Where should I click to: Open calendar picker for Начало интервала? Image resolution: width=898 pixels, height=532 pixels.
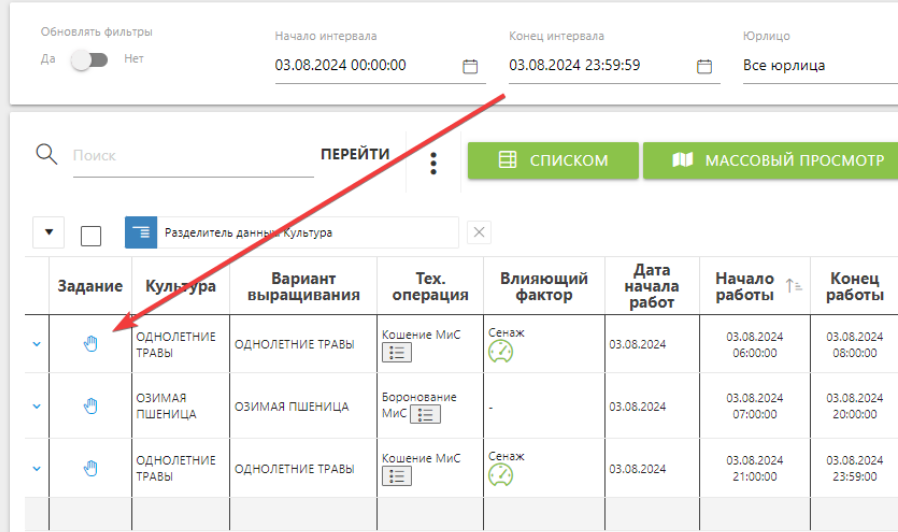tap(470, 66)
